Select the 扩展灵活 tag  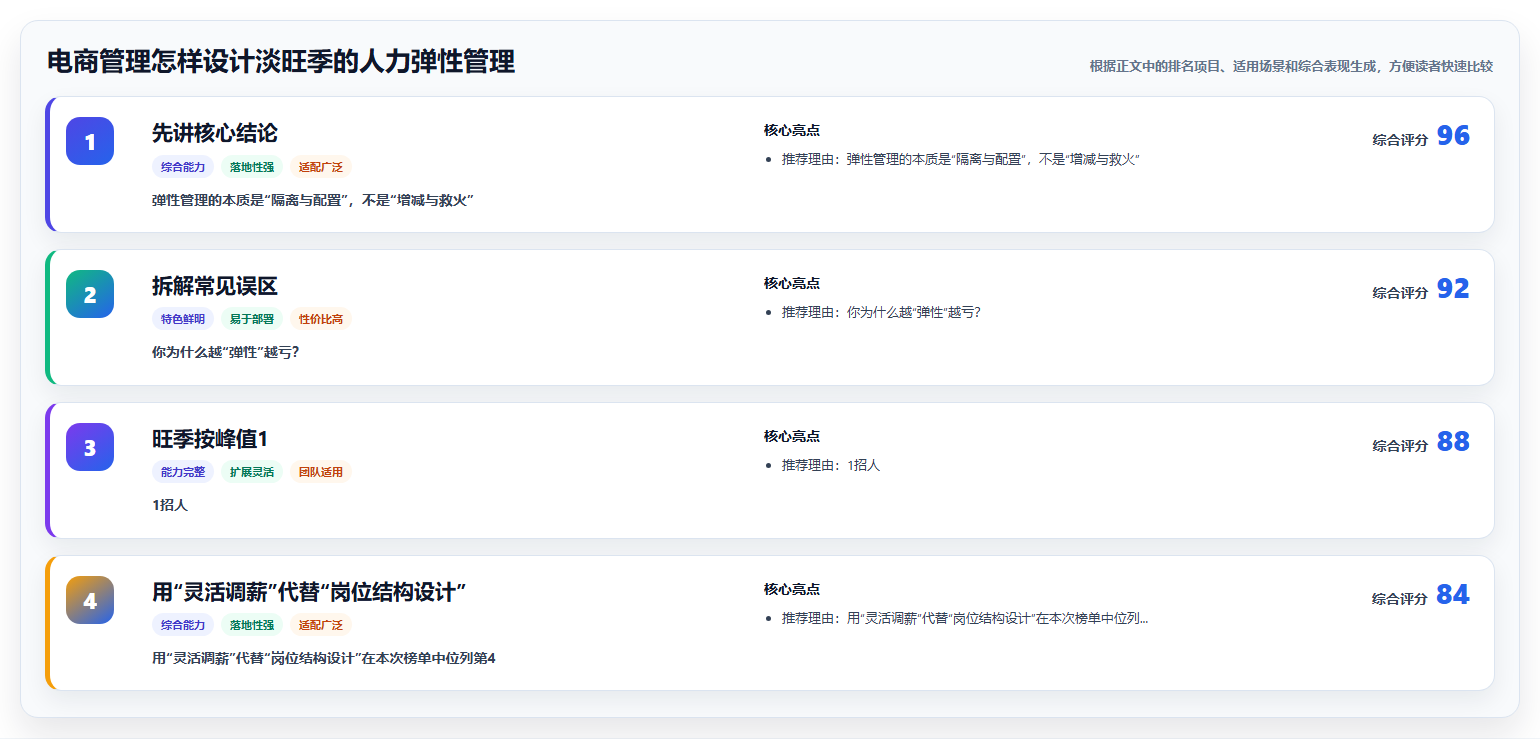pyautogui.click(x=252, y=472)
